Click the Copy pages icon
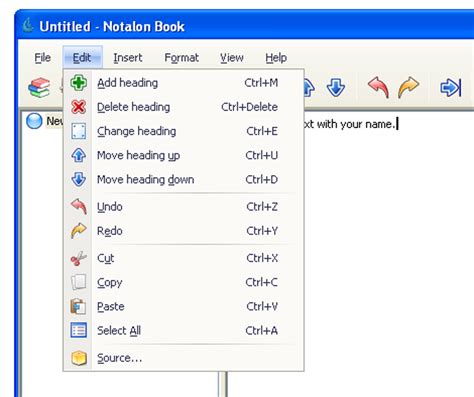Screen dimensions: 474x397 (79, 282)
